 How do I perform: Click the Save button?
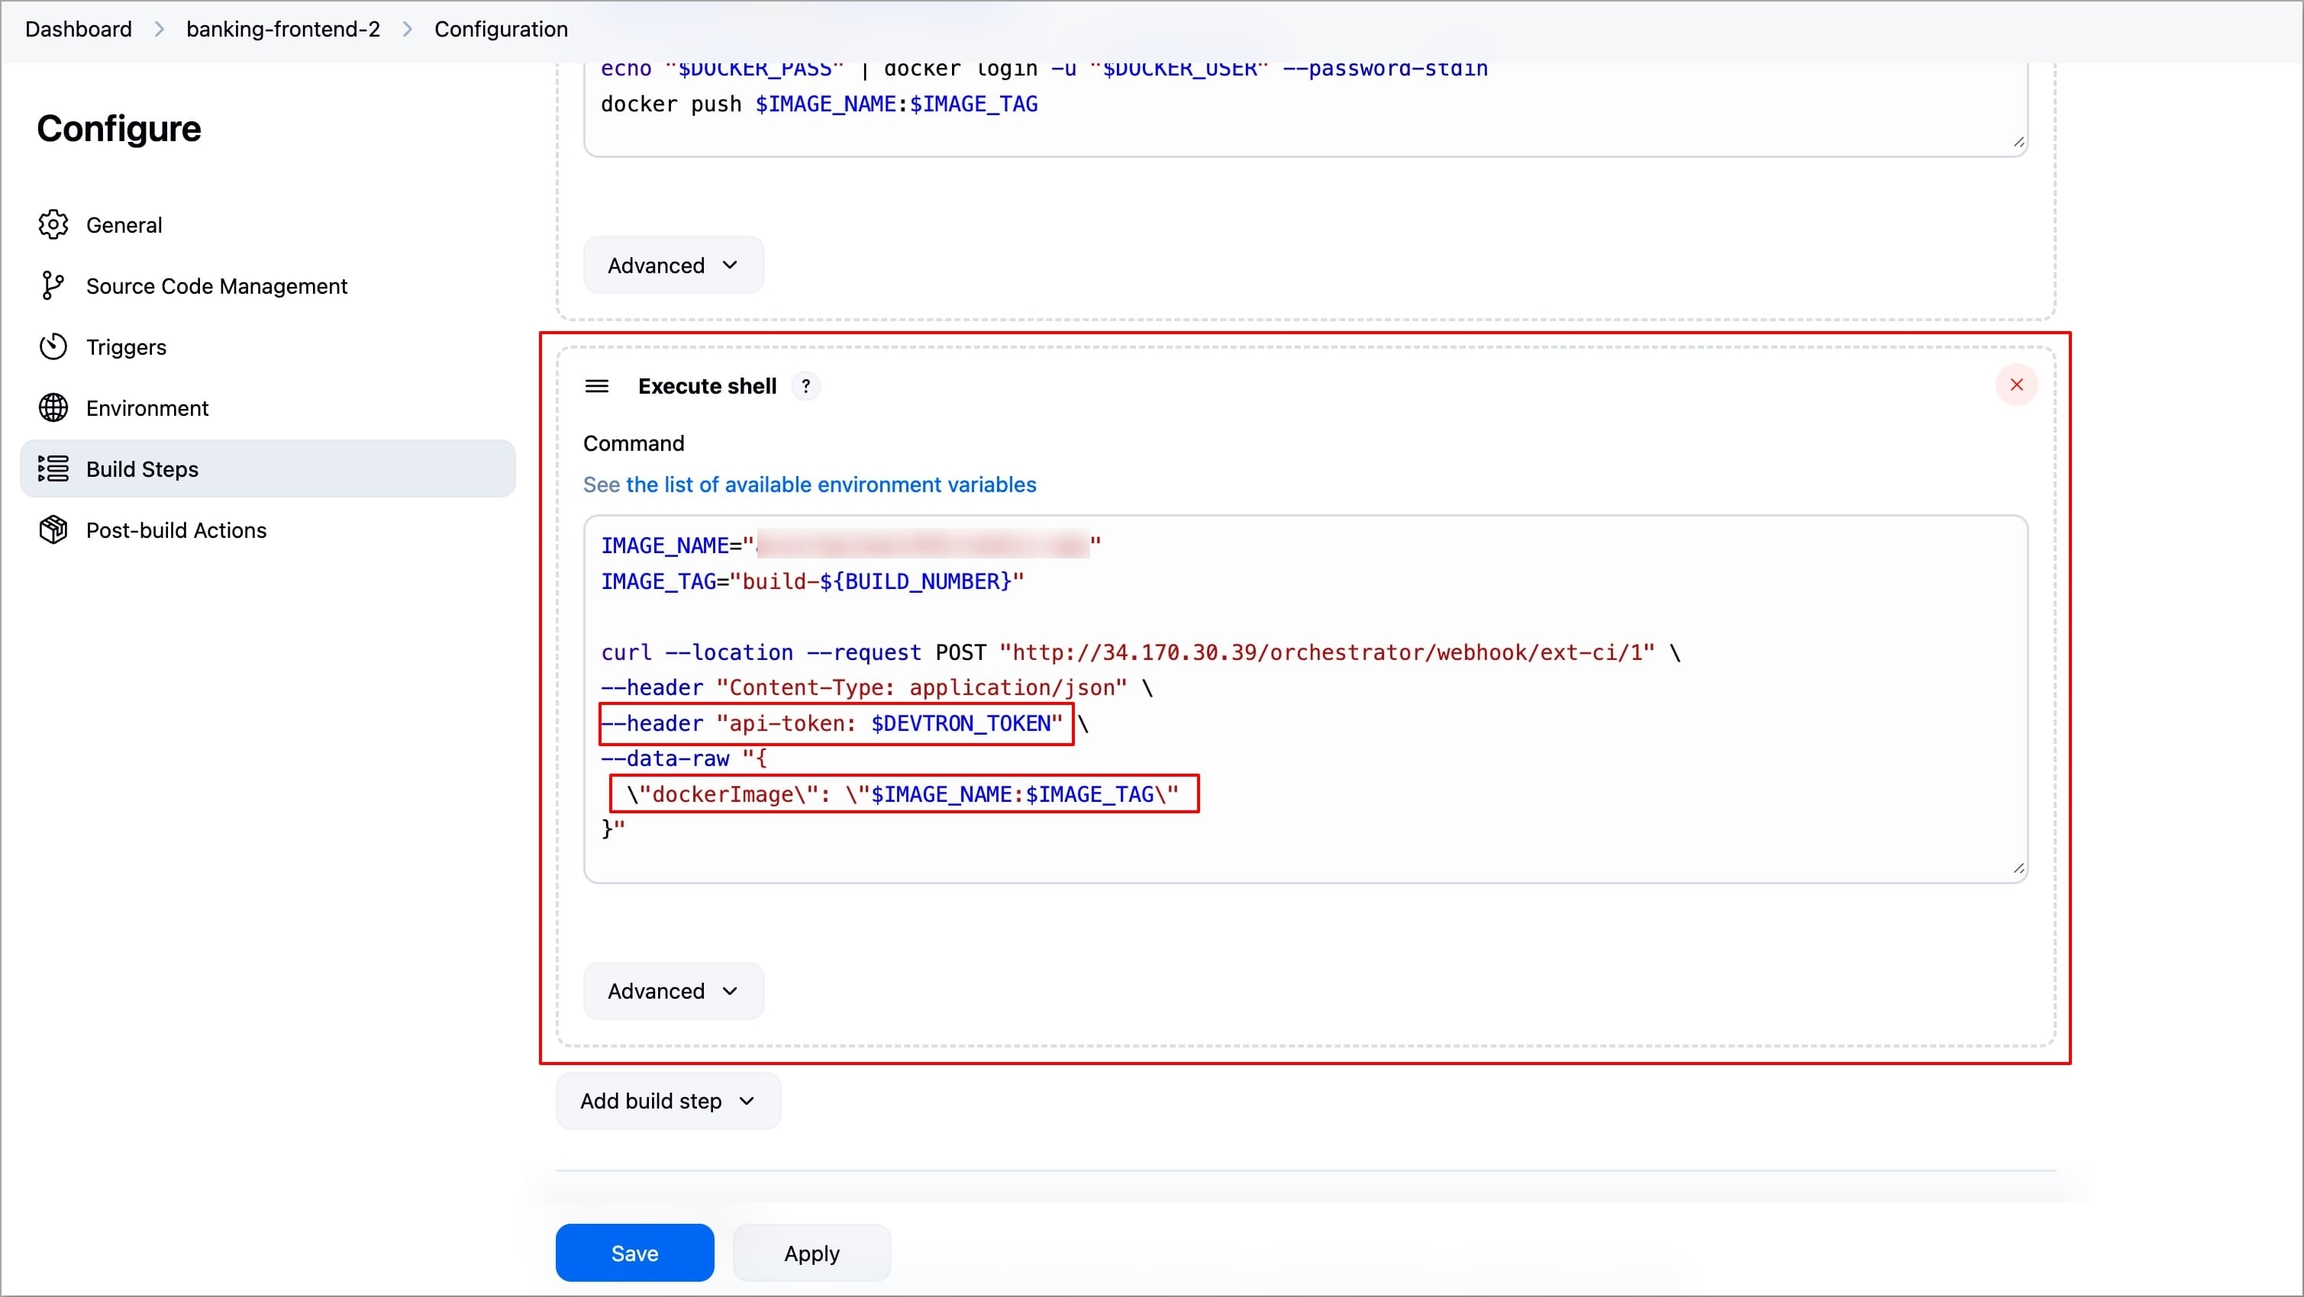[634, 1253]
